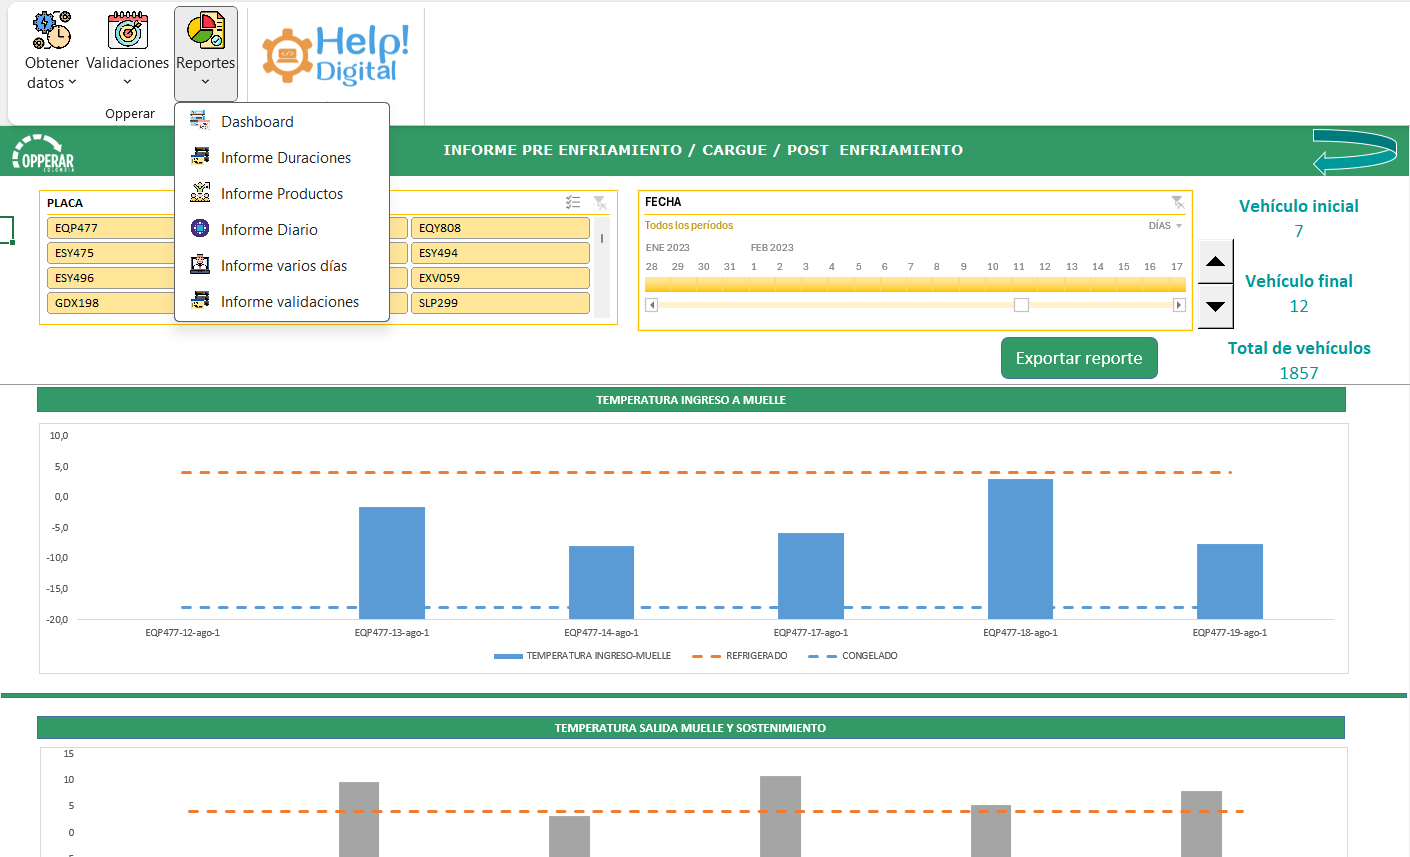Filter by plate ESY475
The height and width of the screenshot is (857, 1410).
tap(111, 253)
